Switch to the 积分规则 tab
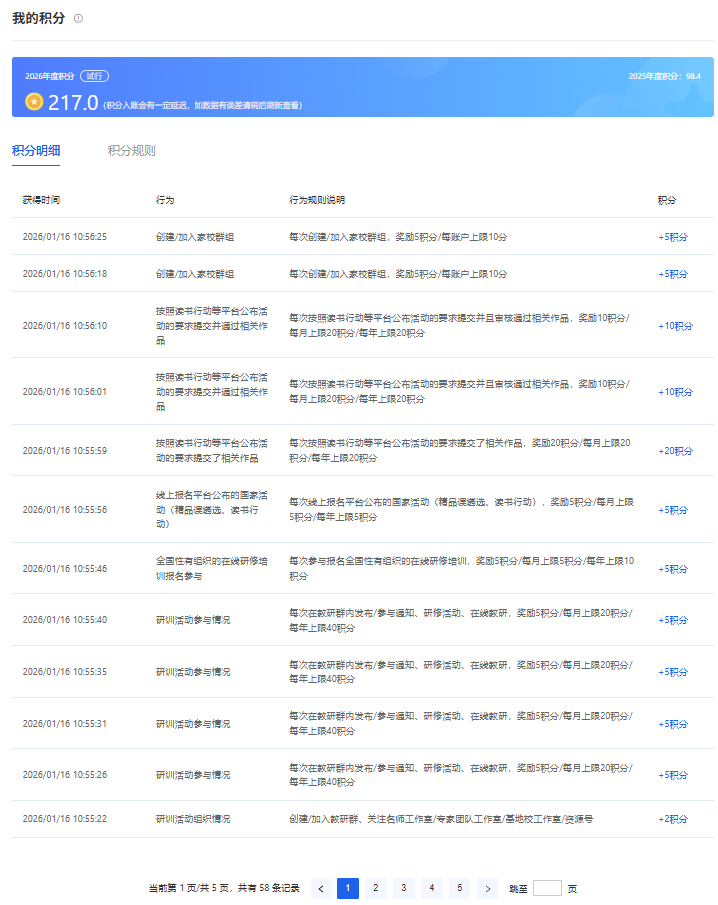Screen dimensions: 718x905 pyautogui.click(x=131, y=151)
